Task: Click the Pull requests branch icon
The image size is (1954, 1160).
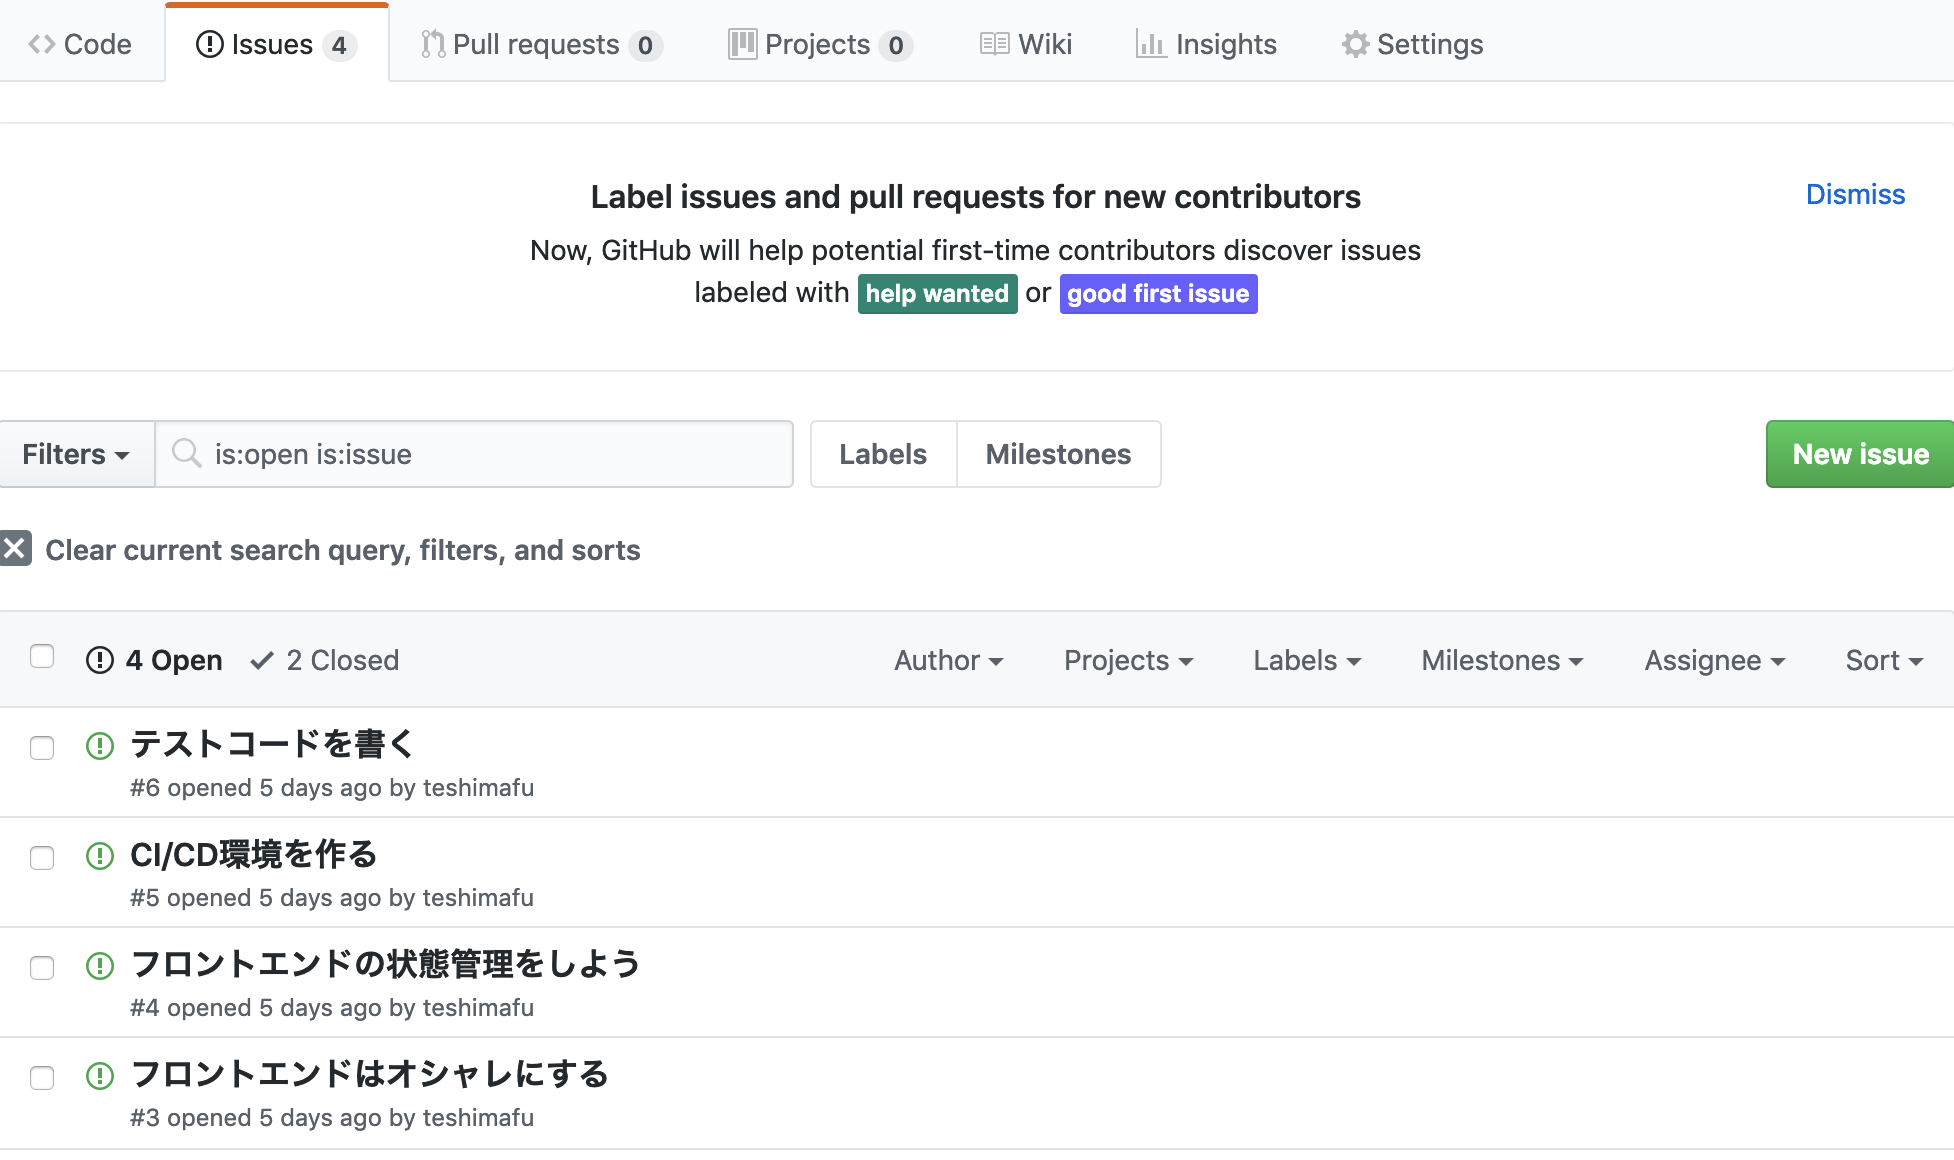Action: coord(433,44)
